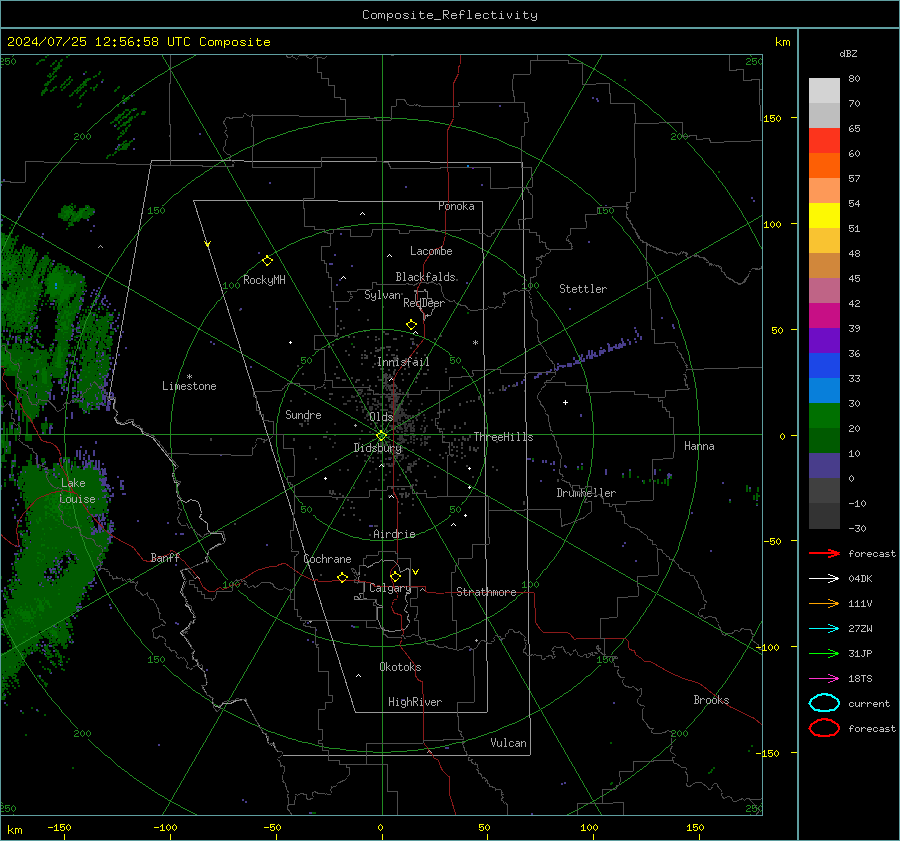Click the red 'forecast' ellipse in the legend
This screenshot has width=900, height=841.
pos(824,728)
